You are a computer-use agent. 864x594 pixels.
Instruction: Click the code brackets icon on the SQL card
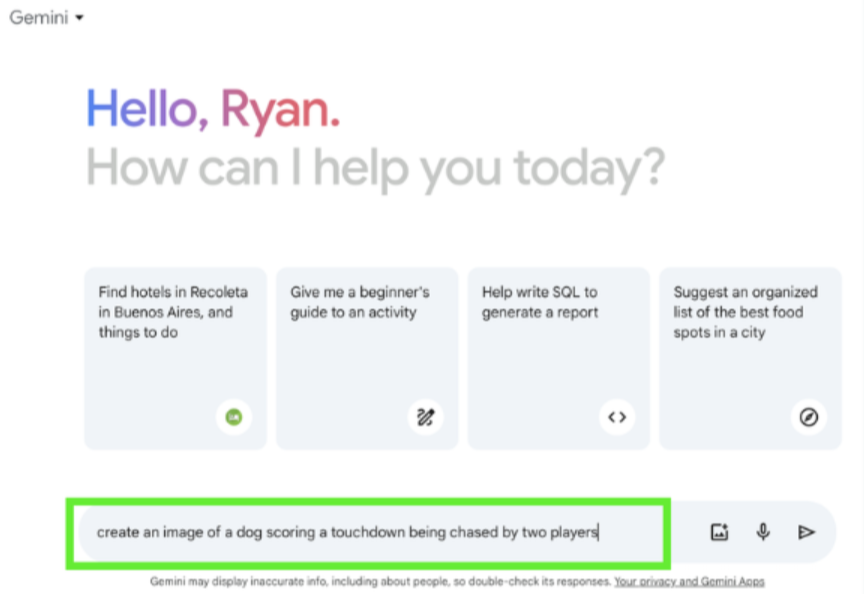tap(617, 417)
